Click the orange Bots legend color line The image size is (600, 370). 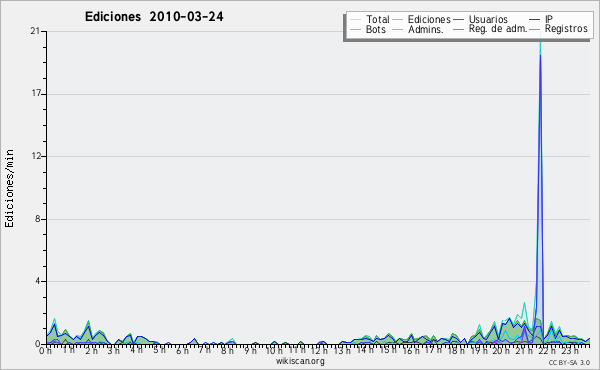pyautogui.click(x=355, y=29)
